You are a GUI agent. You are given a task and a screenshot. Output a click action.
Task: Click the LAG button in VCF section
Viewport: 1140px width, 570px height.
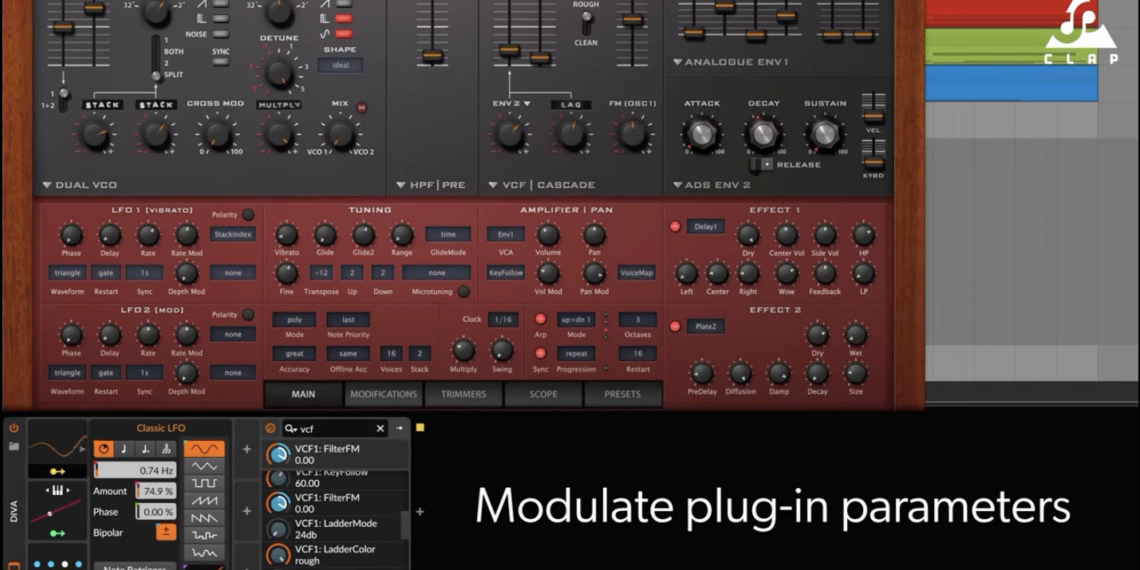coord(571,105)
